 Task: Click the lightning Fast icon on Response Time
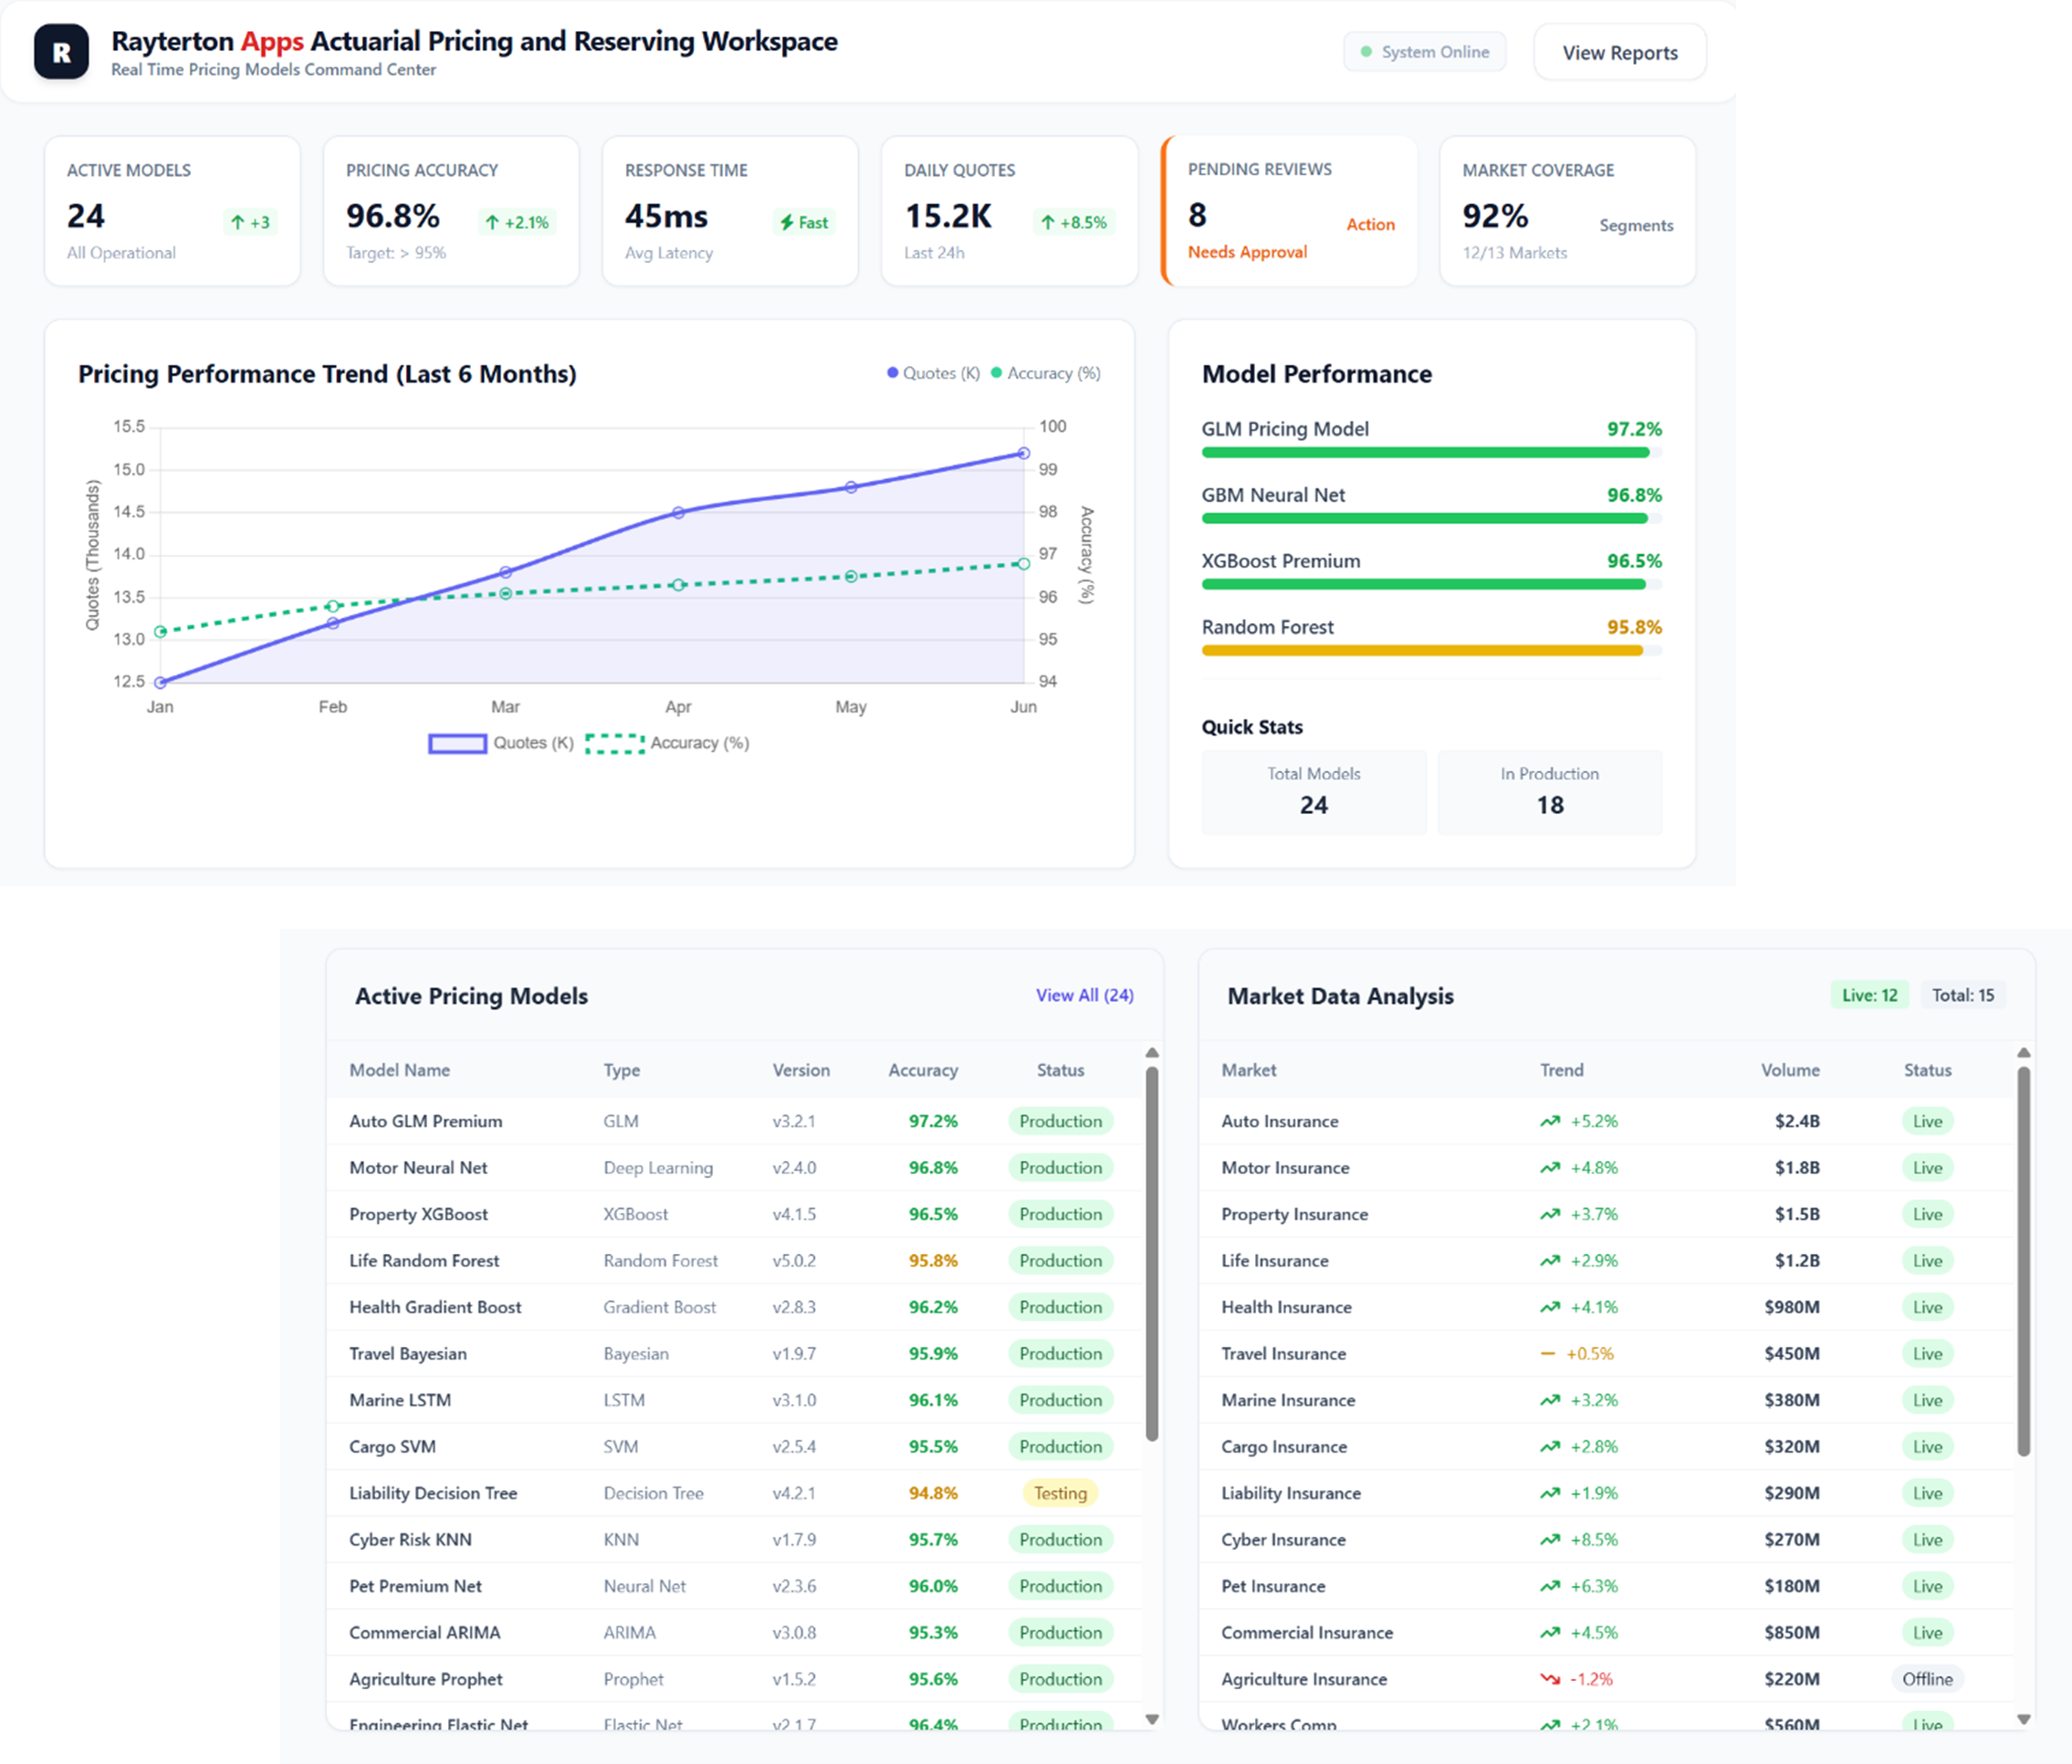pos(787,222)
